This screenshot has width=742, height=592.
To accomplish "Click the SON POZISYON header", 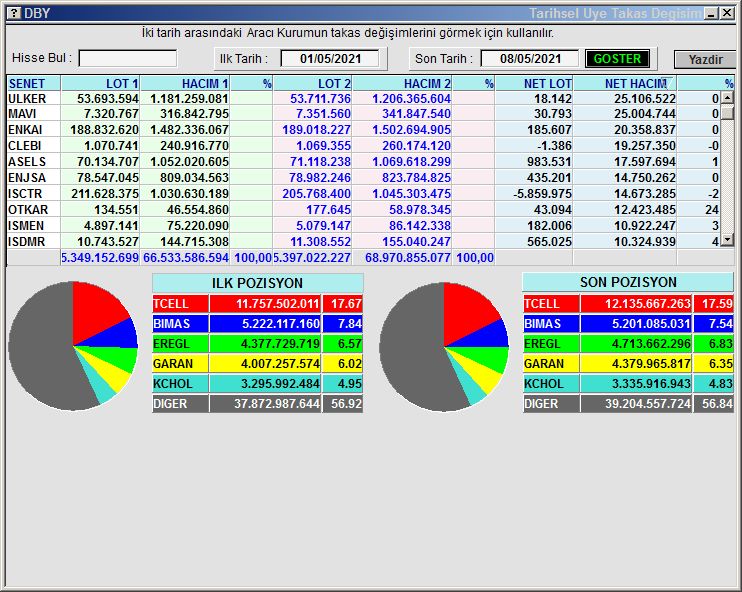I will (628, 282).
